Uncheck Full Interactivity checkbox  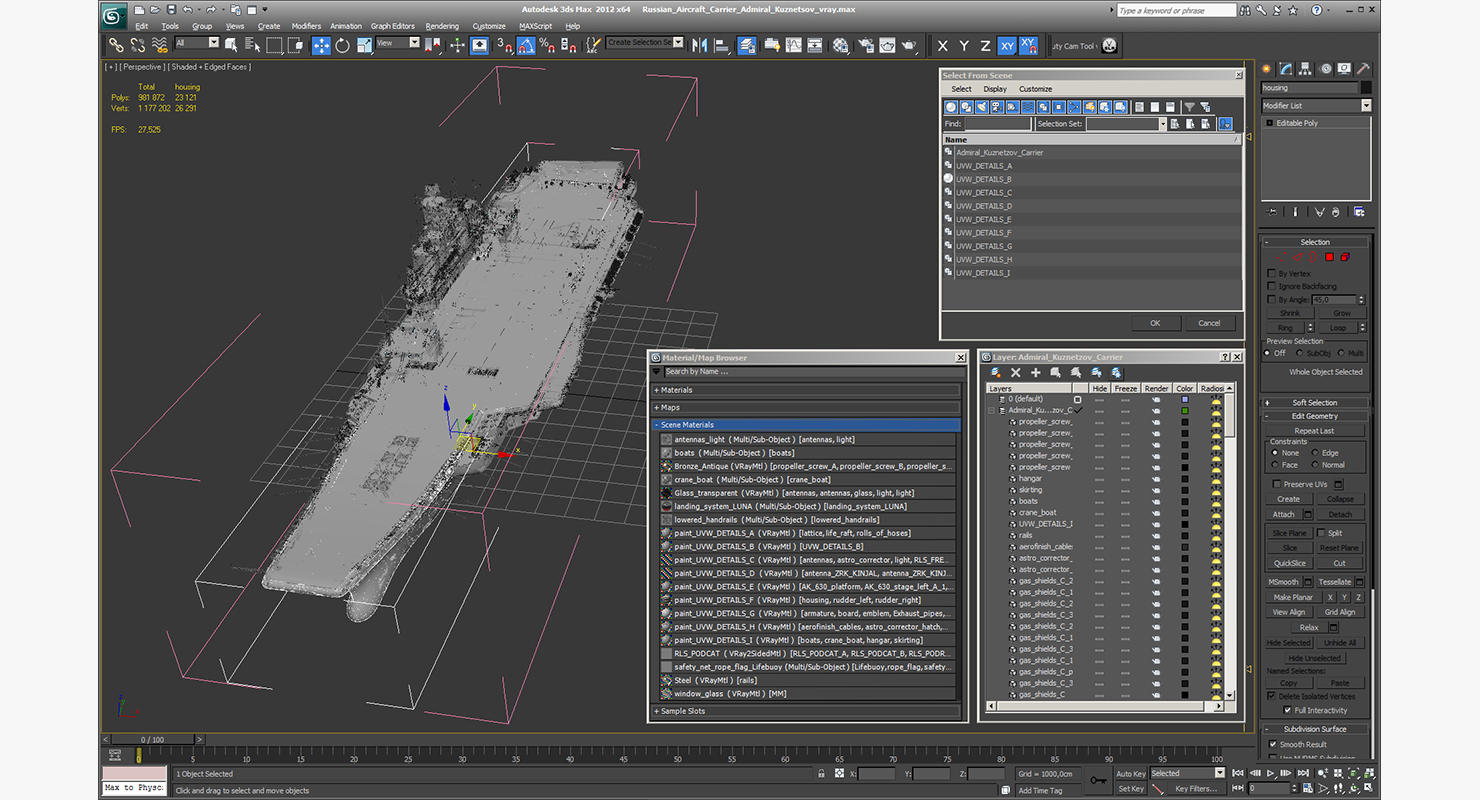tap(1287, 710)
